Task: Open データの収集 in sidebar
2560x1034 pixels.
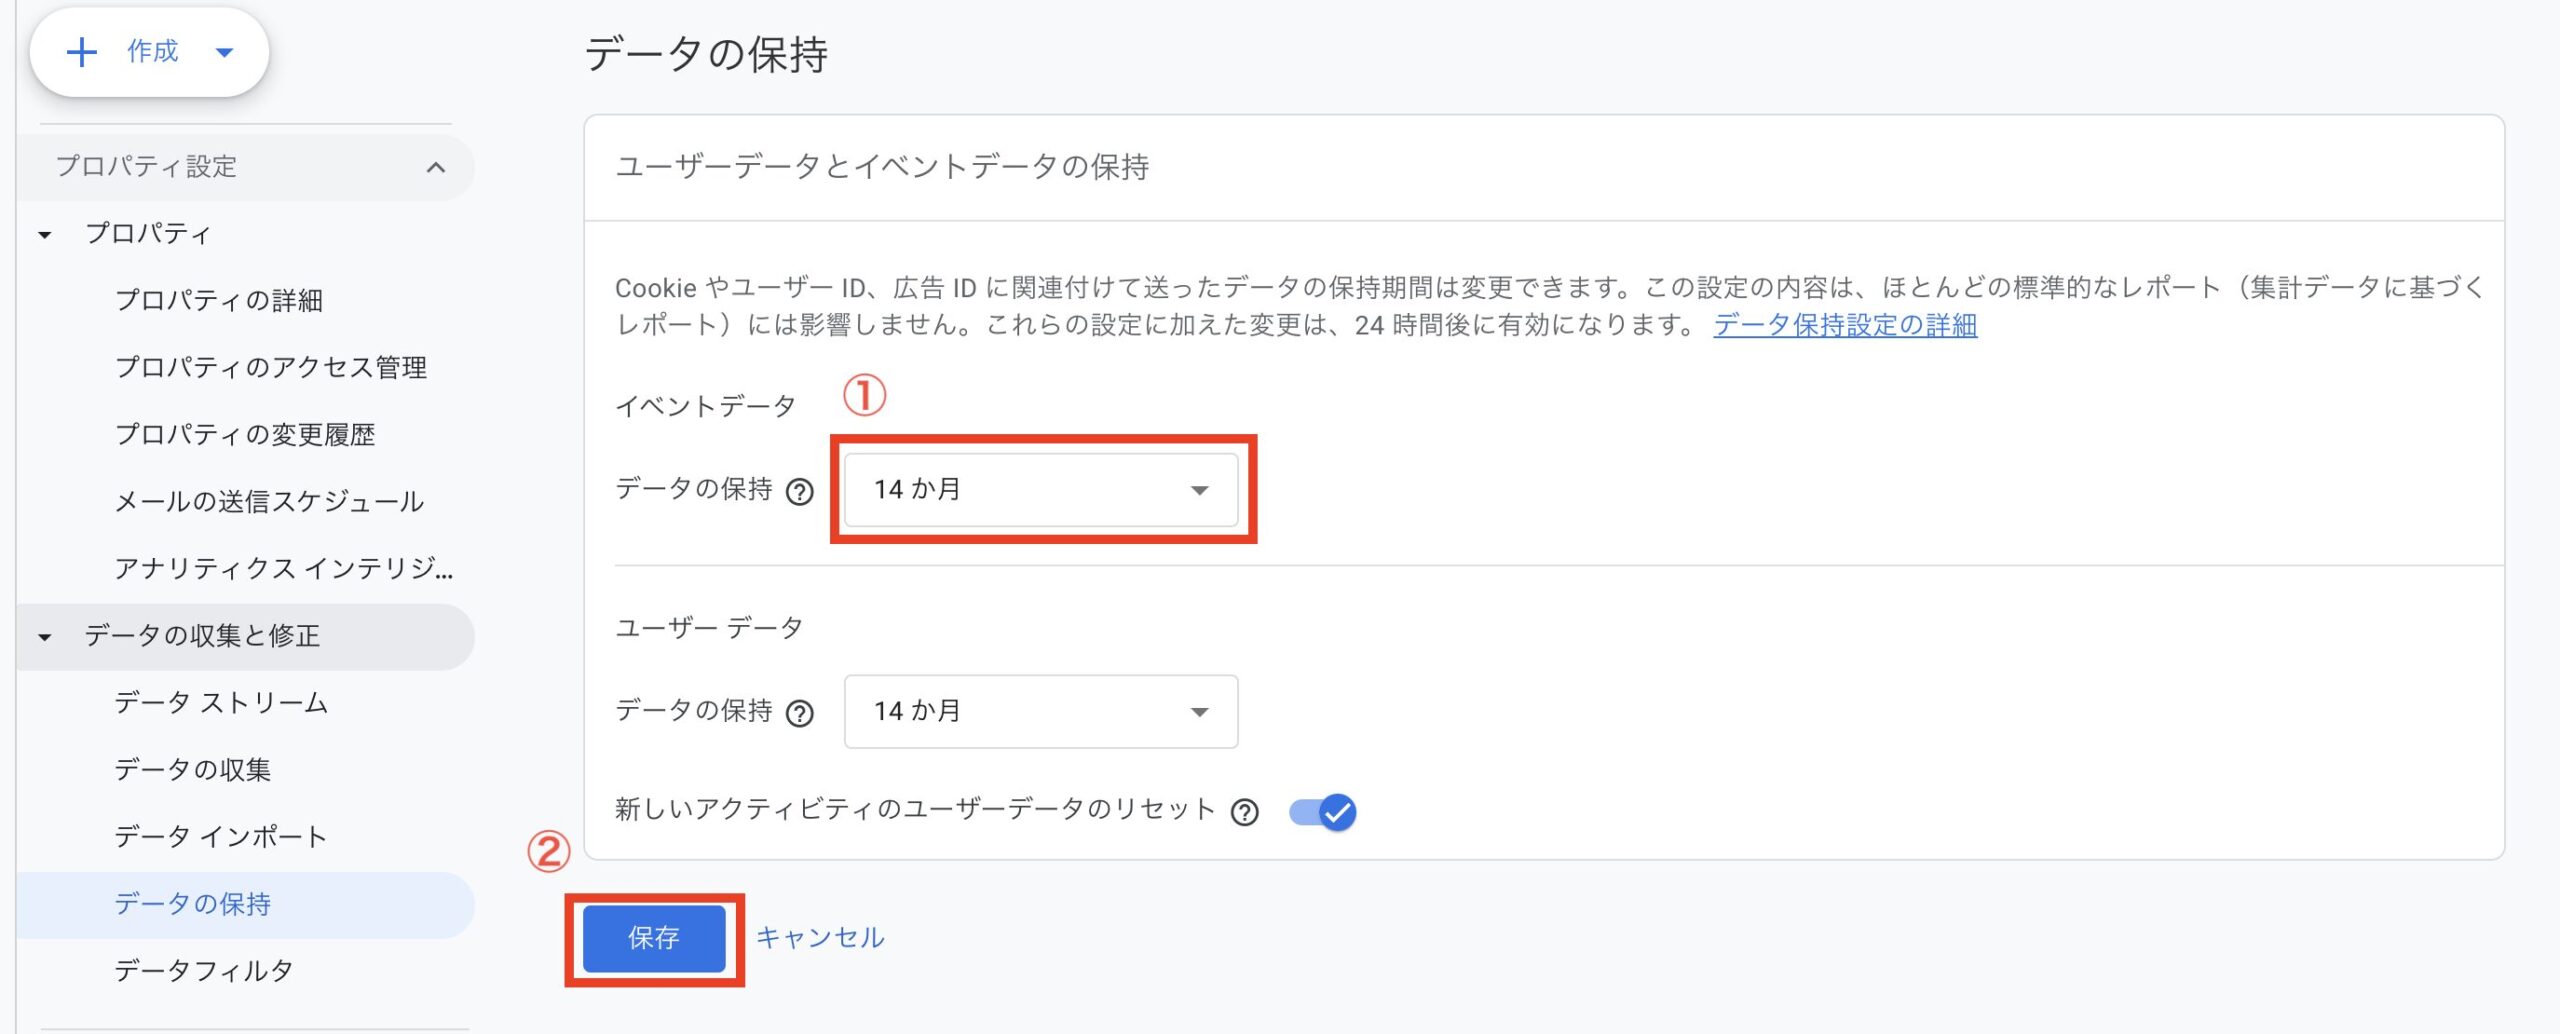Action: [x=193, y=770]
